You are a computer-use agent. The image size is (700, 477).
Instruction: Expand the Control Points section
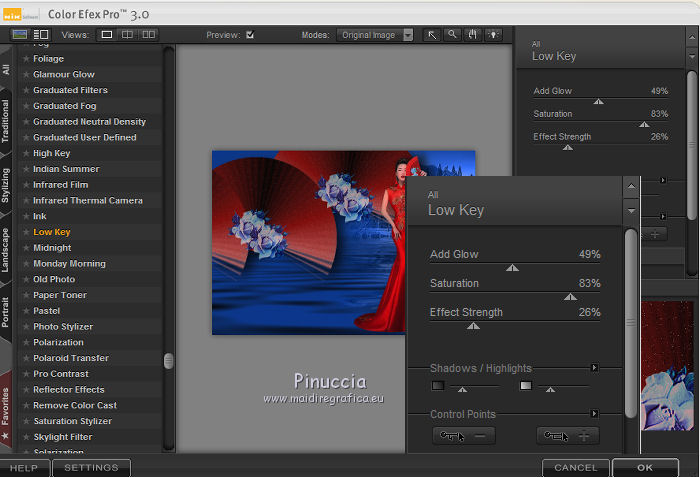tap(594, 413)
